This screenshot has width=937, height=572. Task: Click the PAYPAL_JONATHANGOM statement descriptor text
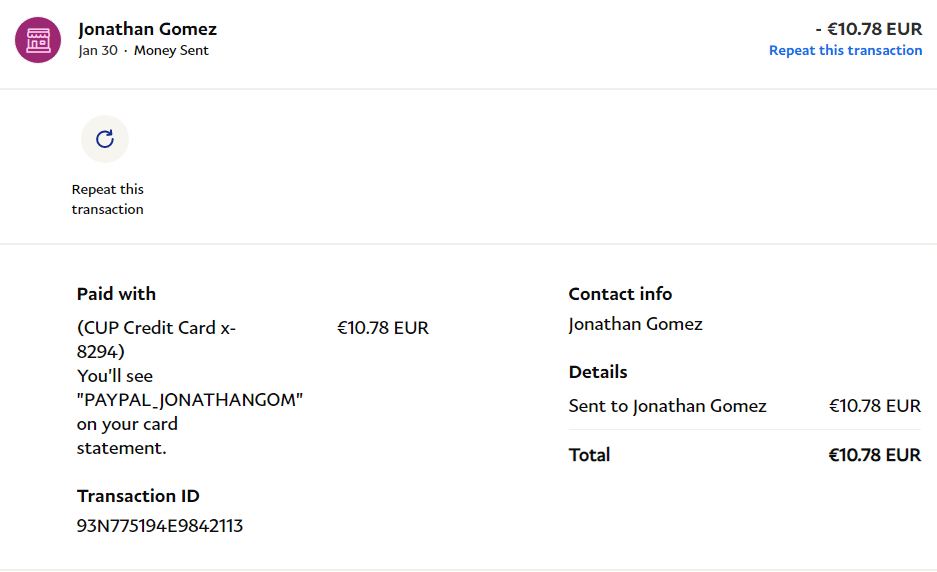(190, 400)
